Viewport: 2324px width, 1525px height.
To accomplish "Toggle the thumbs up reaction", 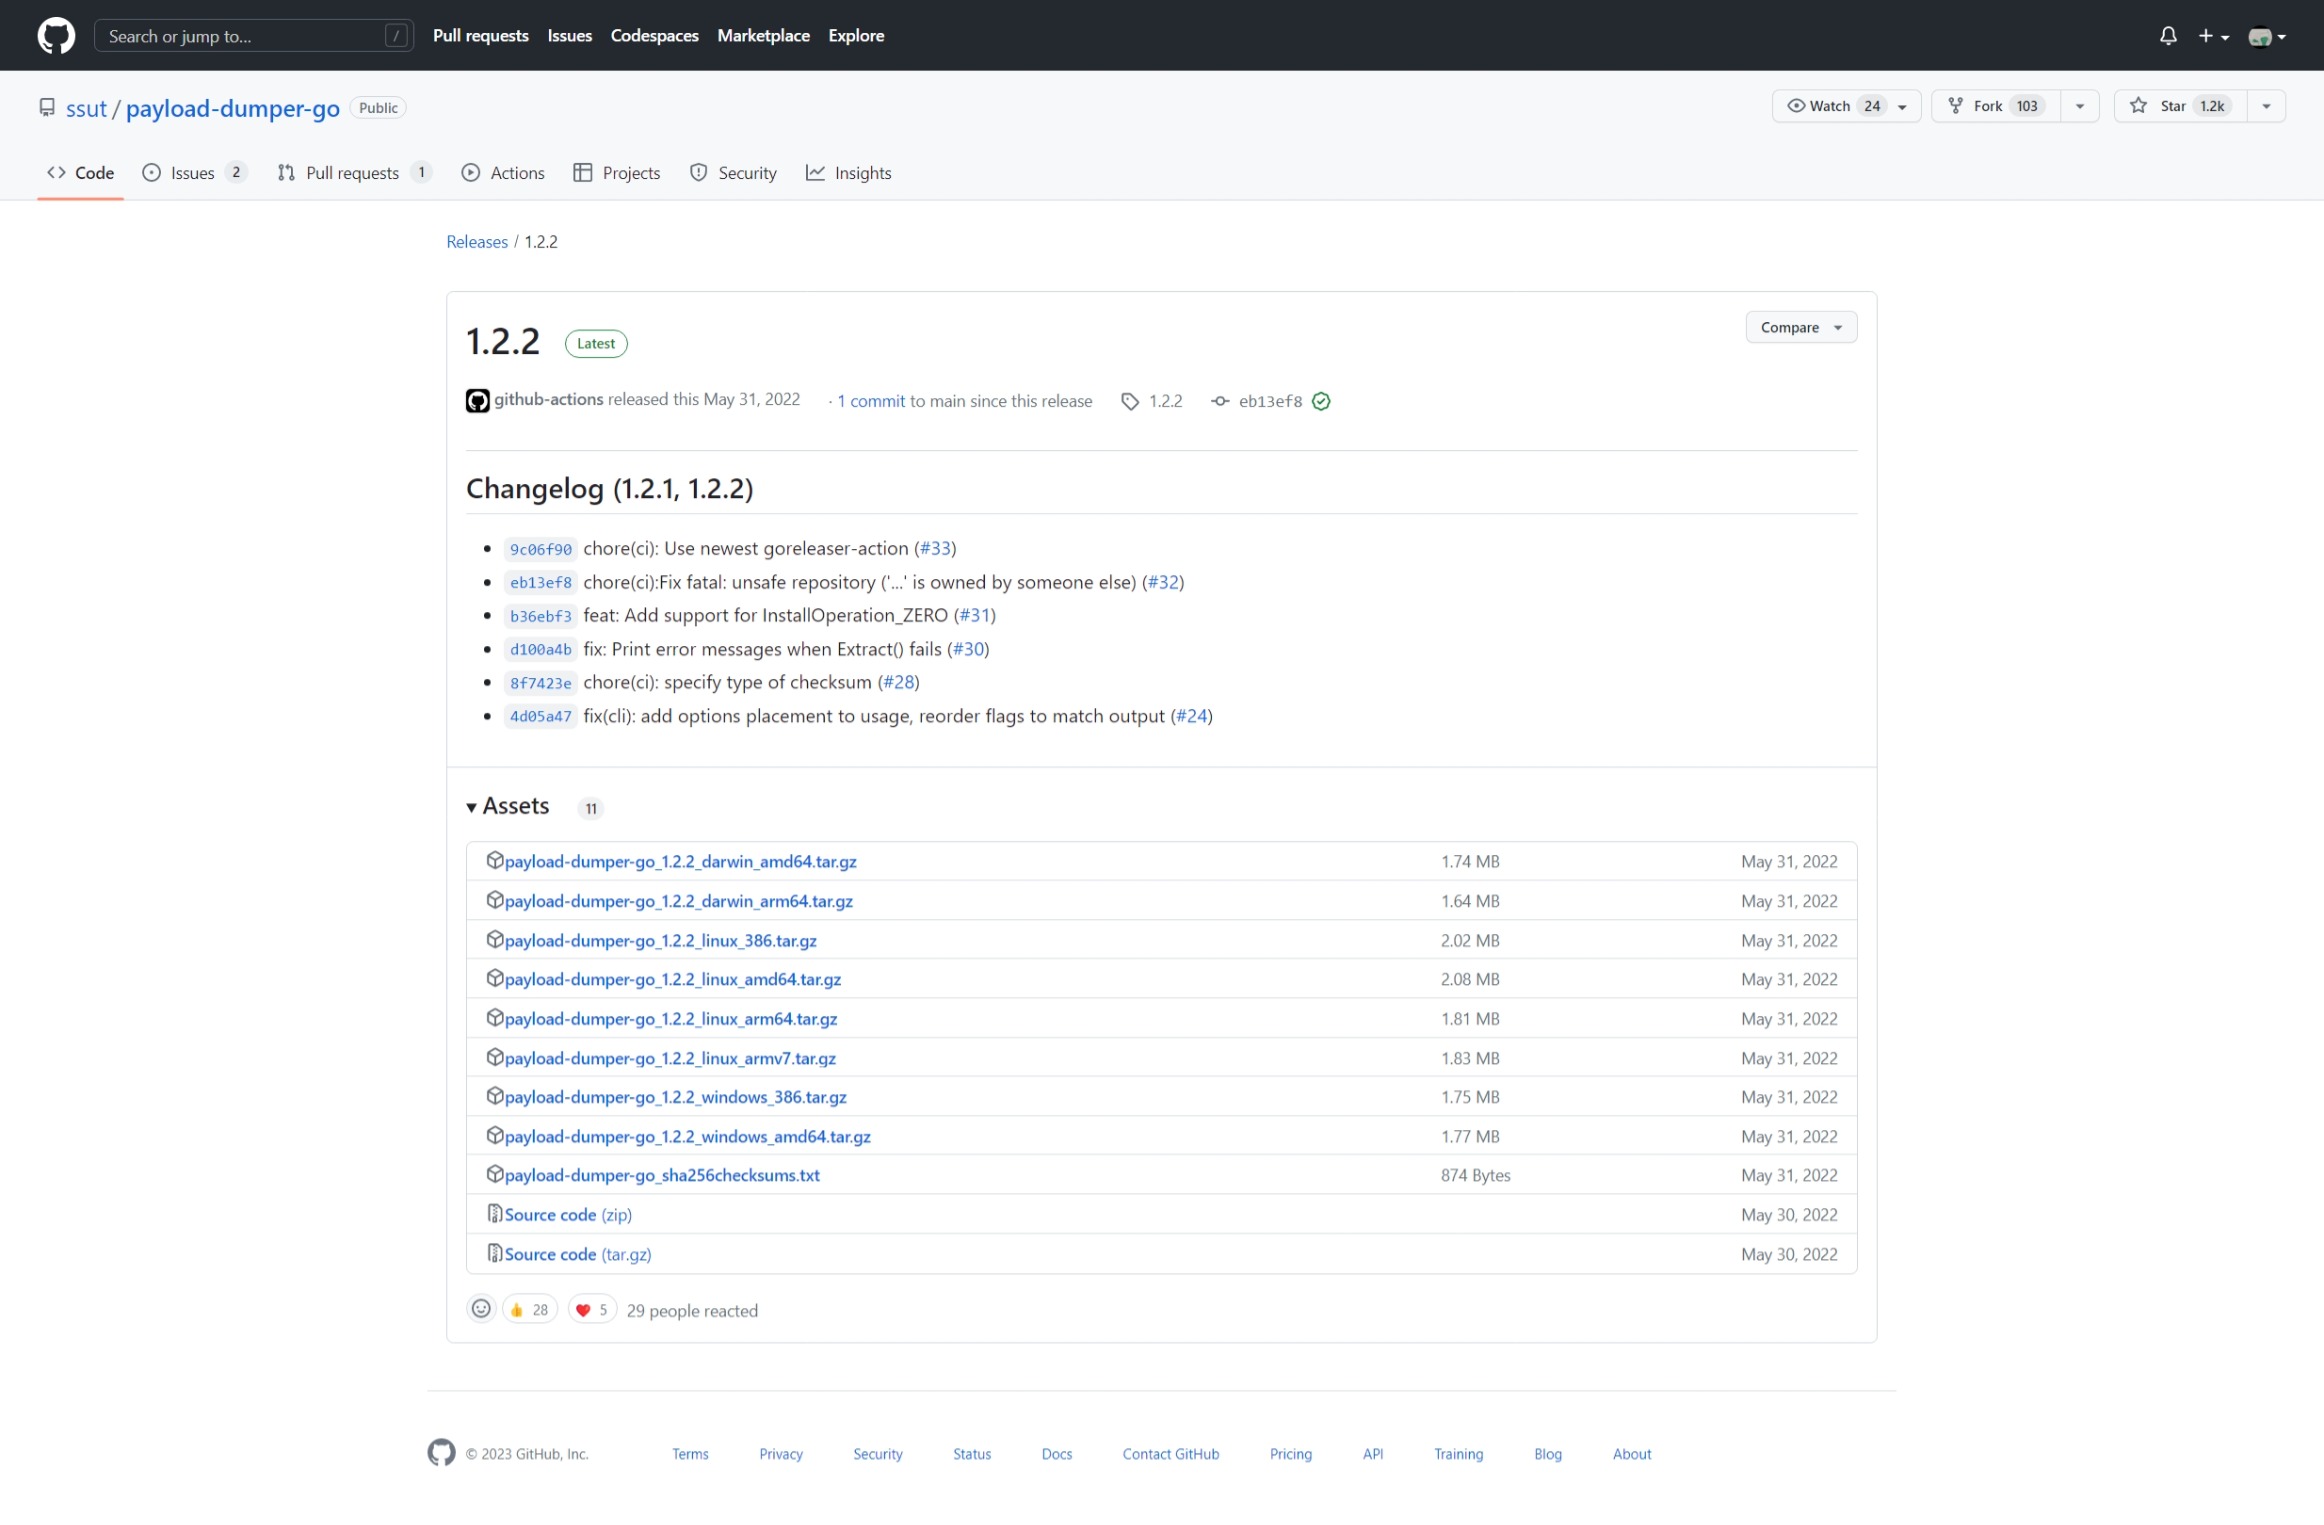I will click(529, 1309).
